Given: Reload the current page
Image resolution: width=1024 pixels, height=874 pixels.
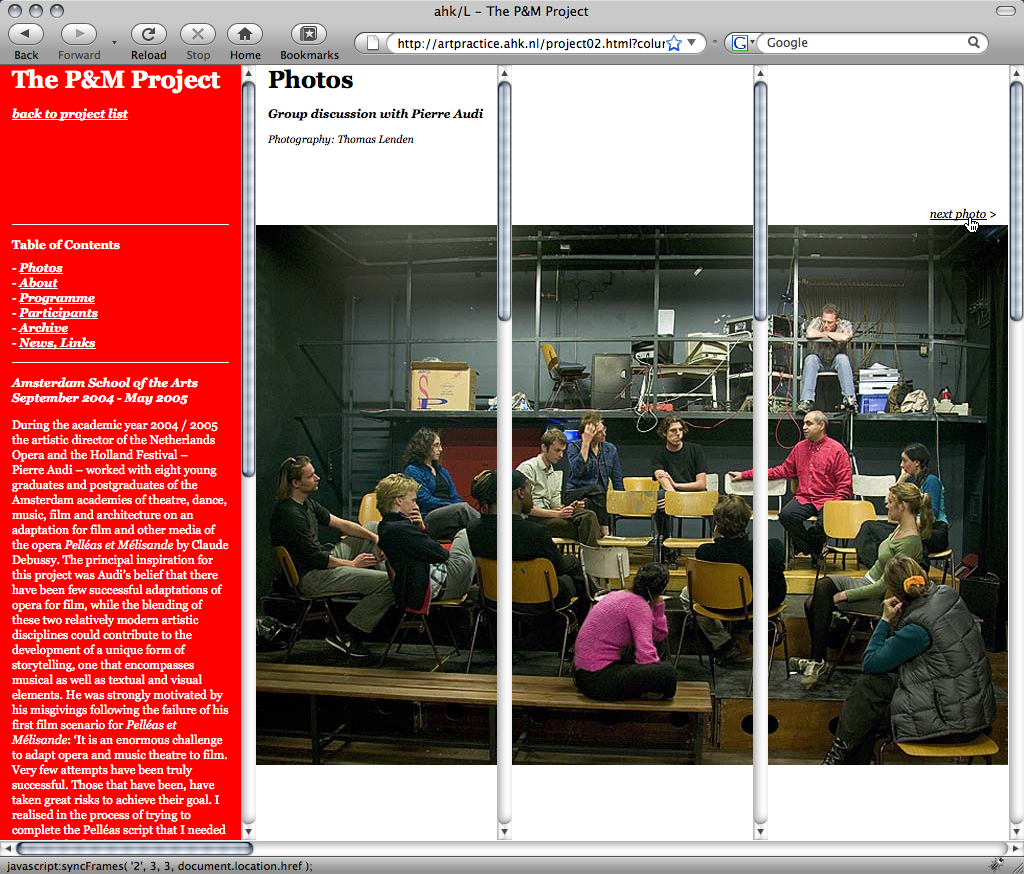Looking at the screenshot, I should click(149, 34).
